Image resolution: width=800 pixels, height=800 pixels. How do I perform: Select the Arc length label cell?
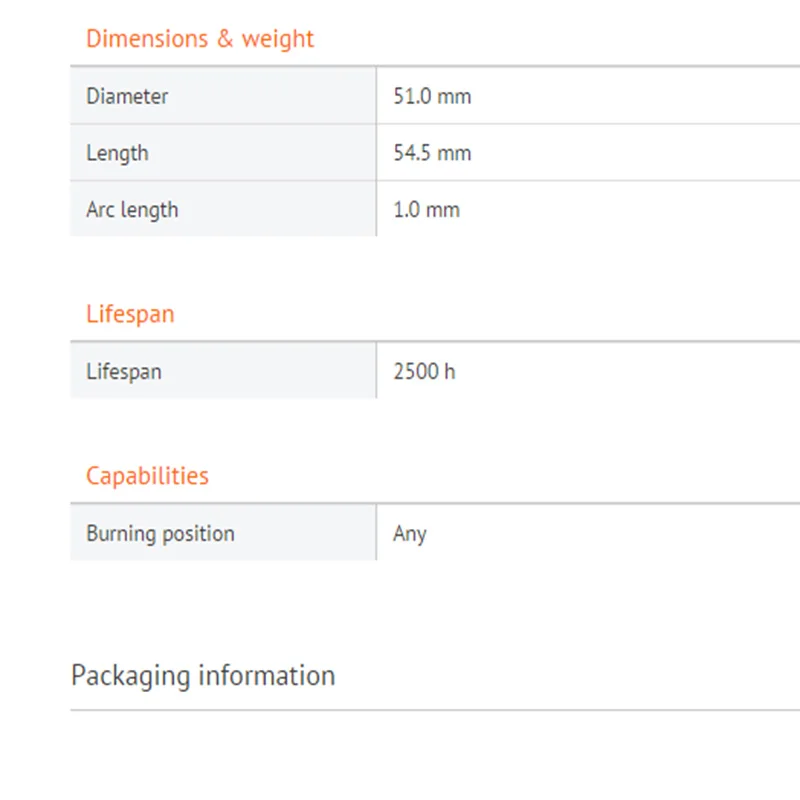[132, 210]
